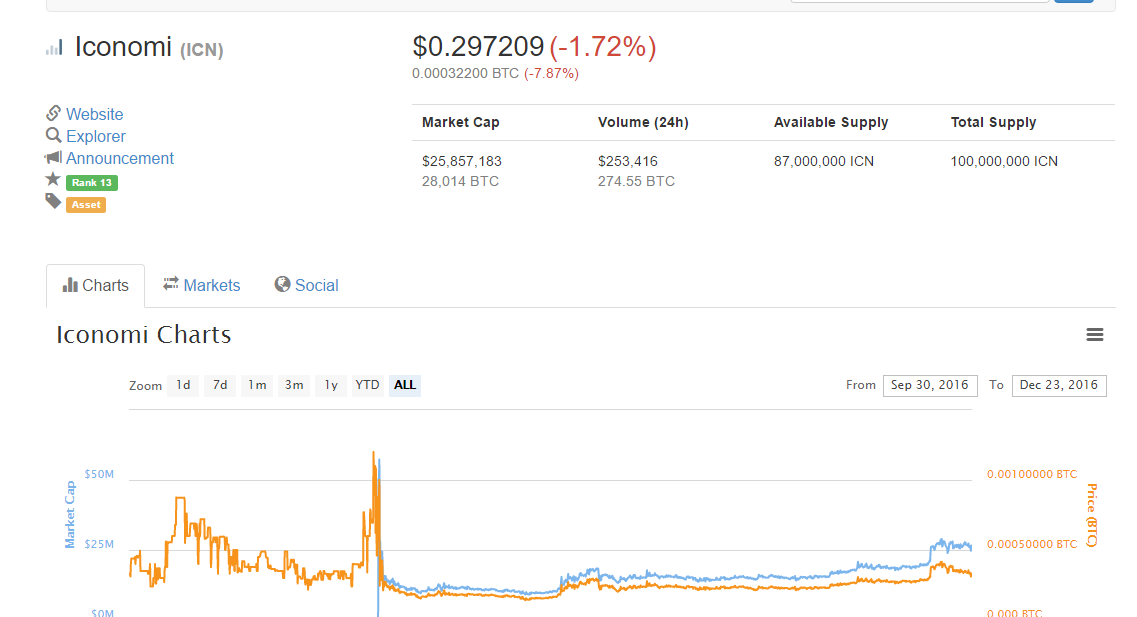Click the 0.00032200 BTC price
1137x617 pixels.
point(466,73)
